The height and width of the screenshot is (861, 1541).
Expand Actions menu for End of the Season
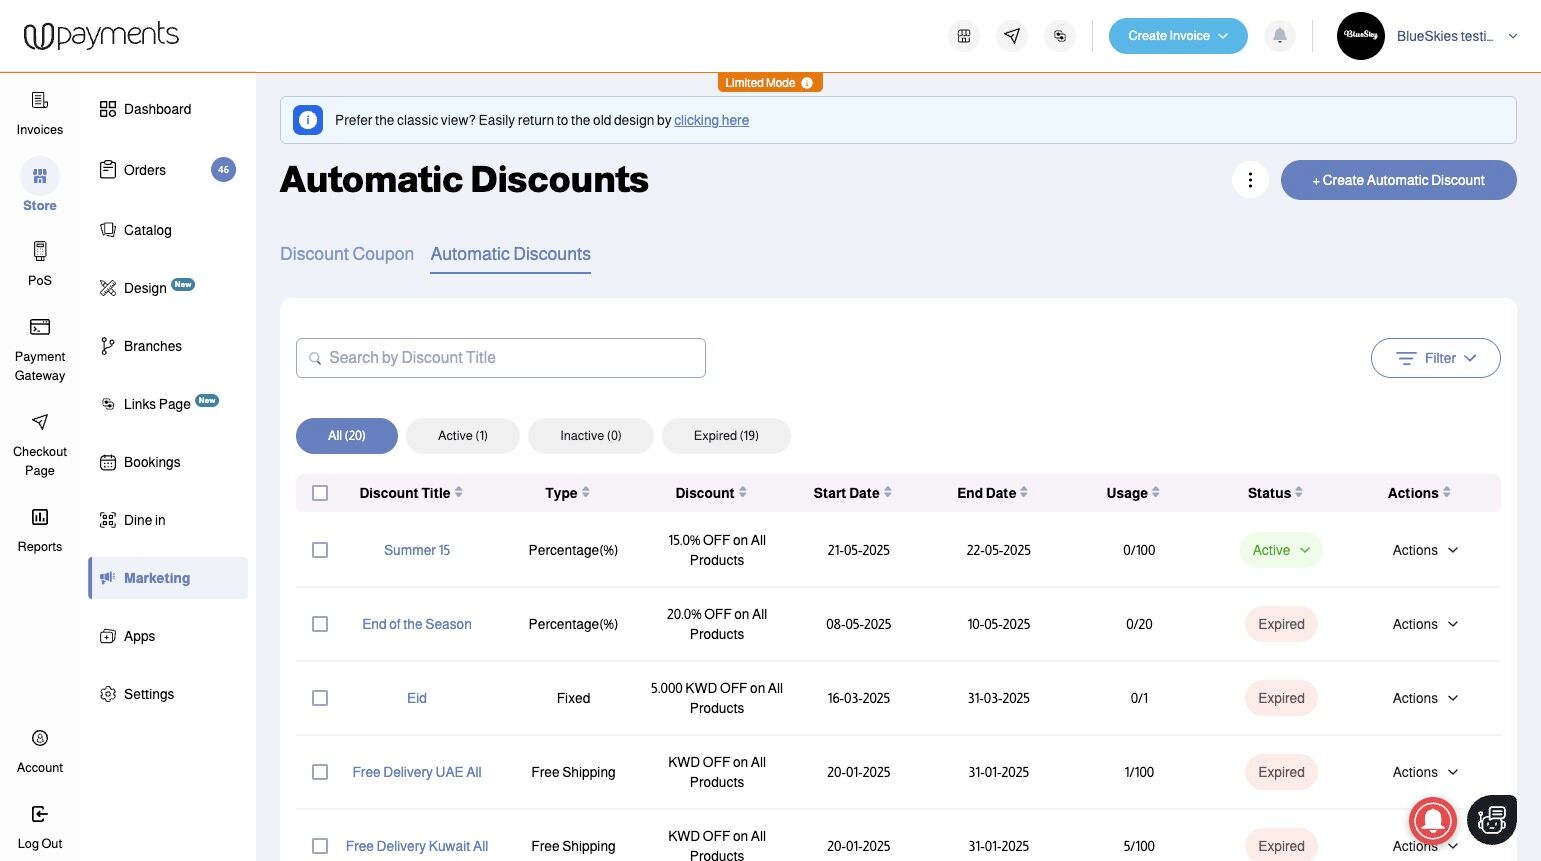tap(1425, 624)
